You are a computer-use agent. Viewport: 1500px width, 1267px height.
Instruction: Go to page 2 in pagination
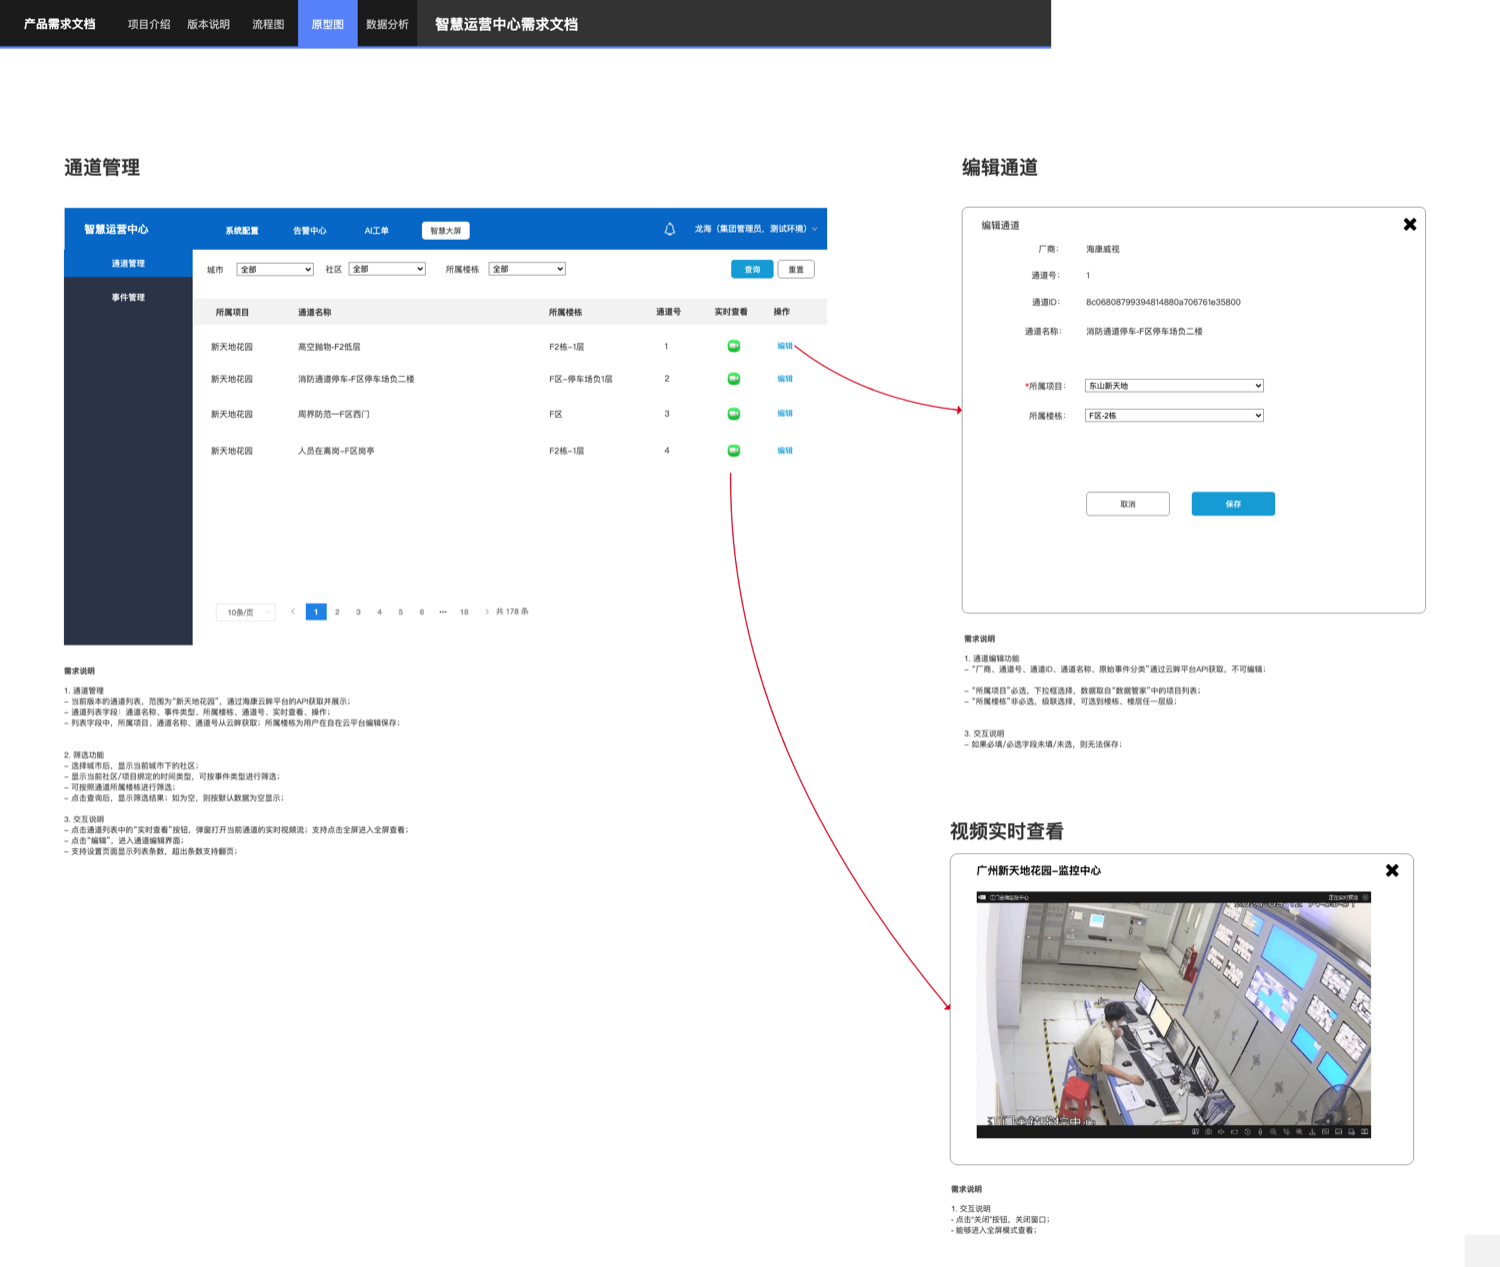(x=337, y=612)
